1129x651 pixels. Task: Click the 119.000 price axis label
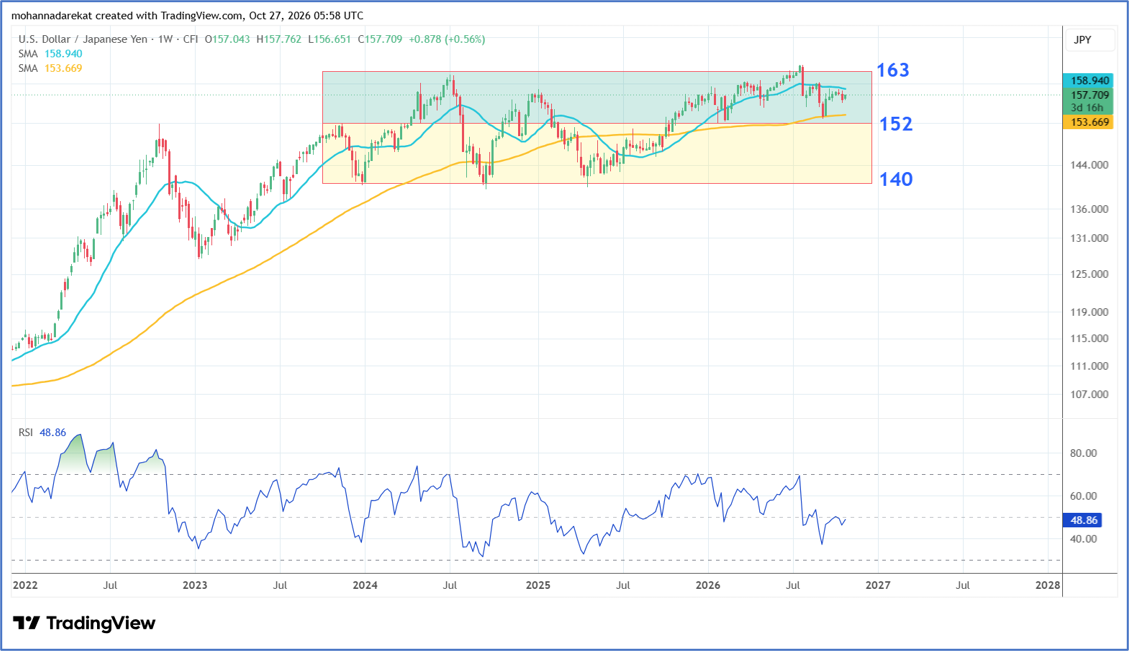coord(1089,312)
